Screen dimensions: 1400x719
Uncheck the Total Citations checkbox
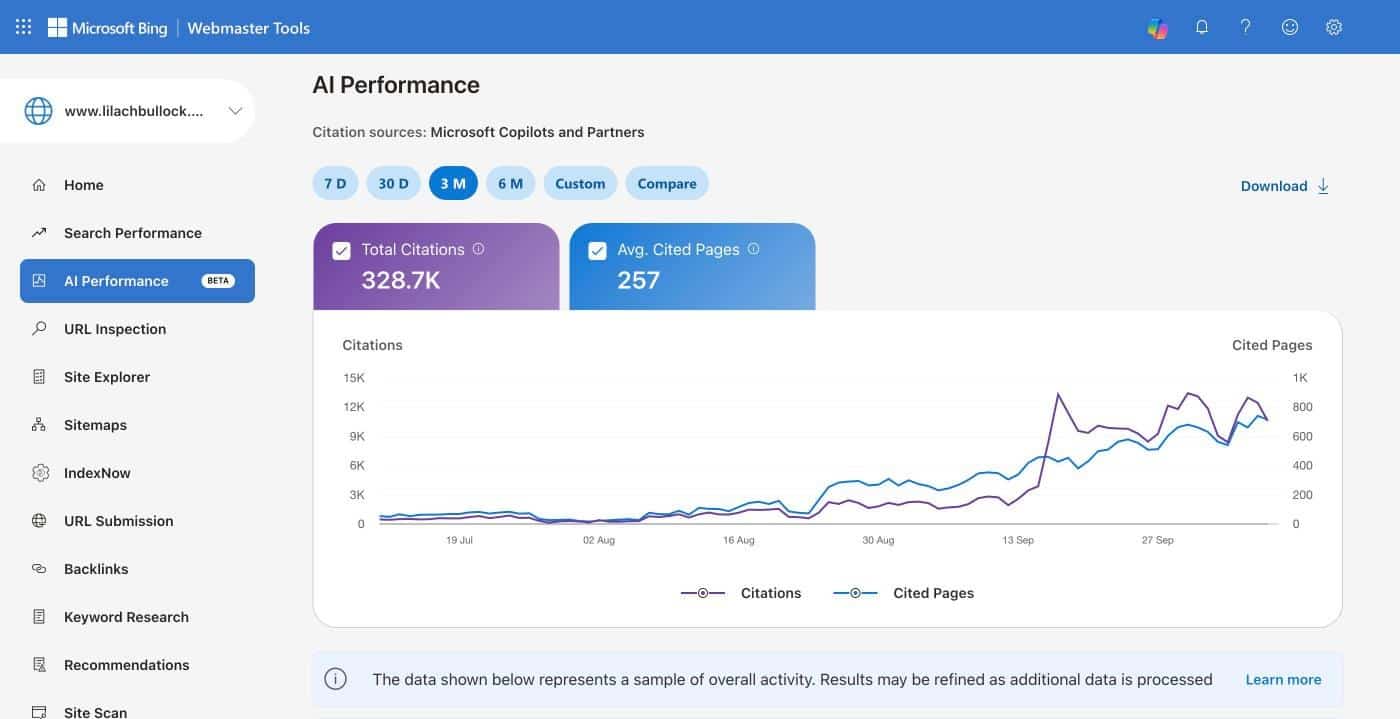click(x=341, y=251)
